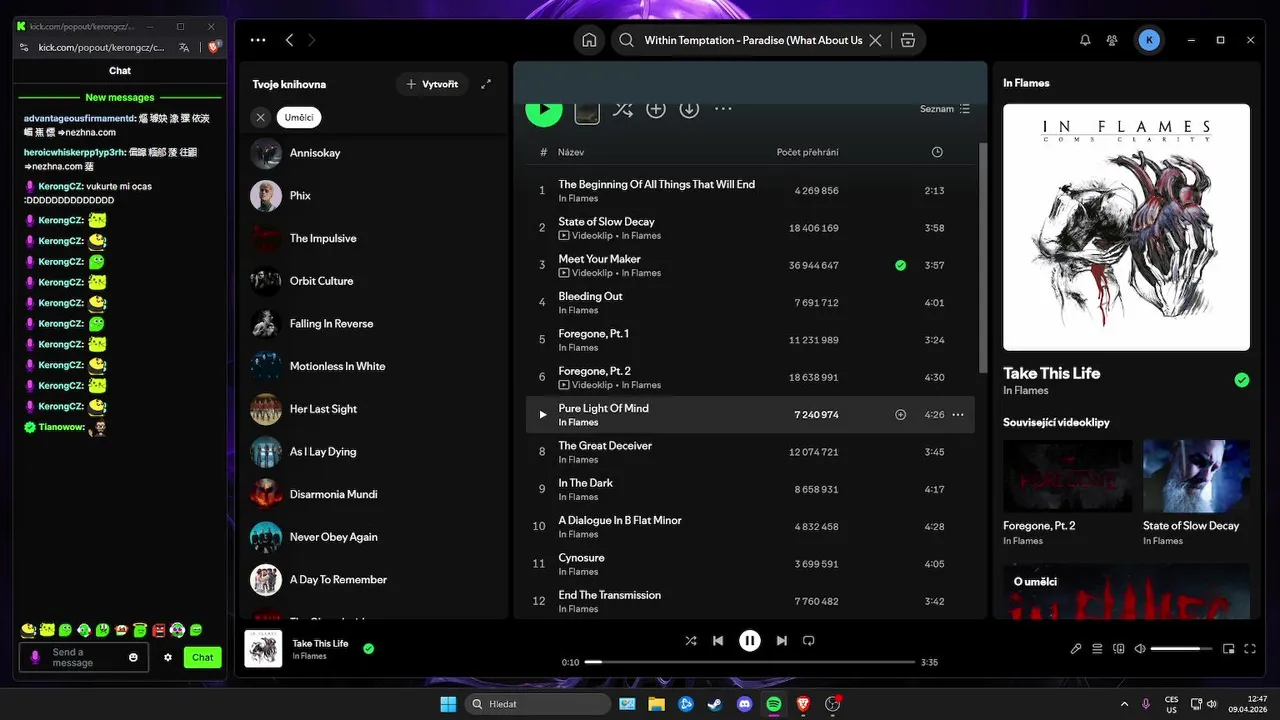Toggle saved checkmark on Meet Your Maker
Screen dimensions: 1280x720
point(900,265)
